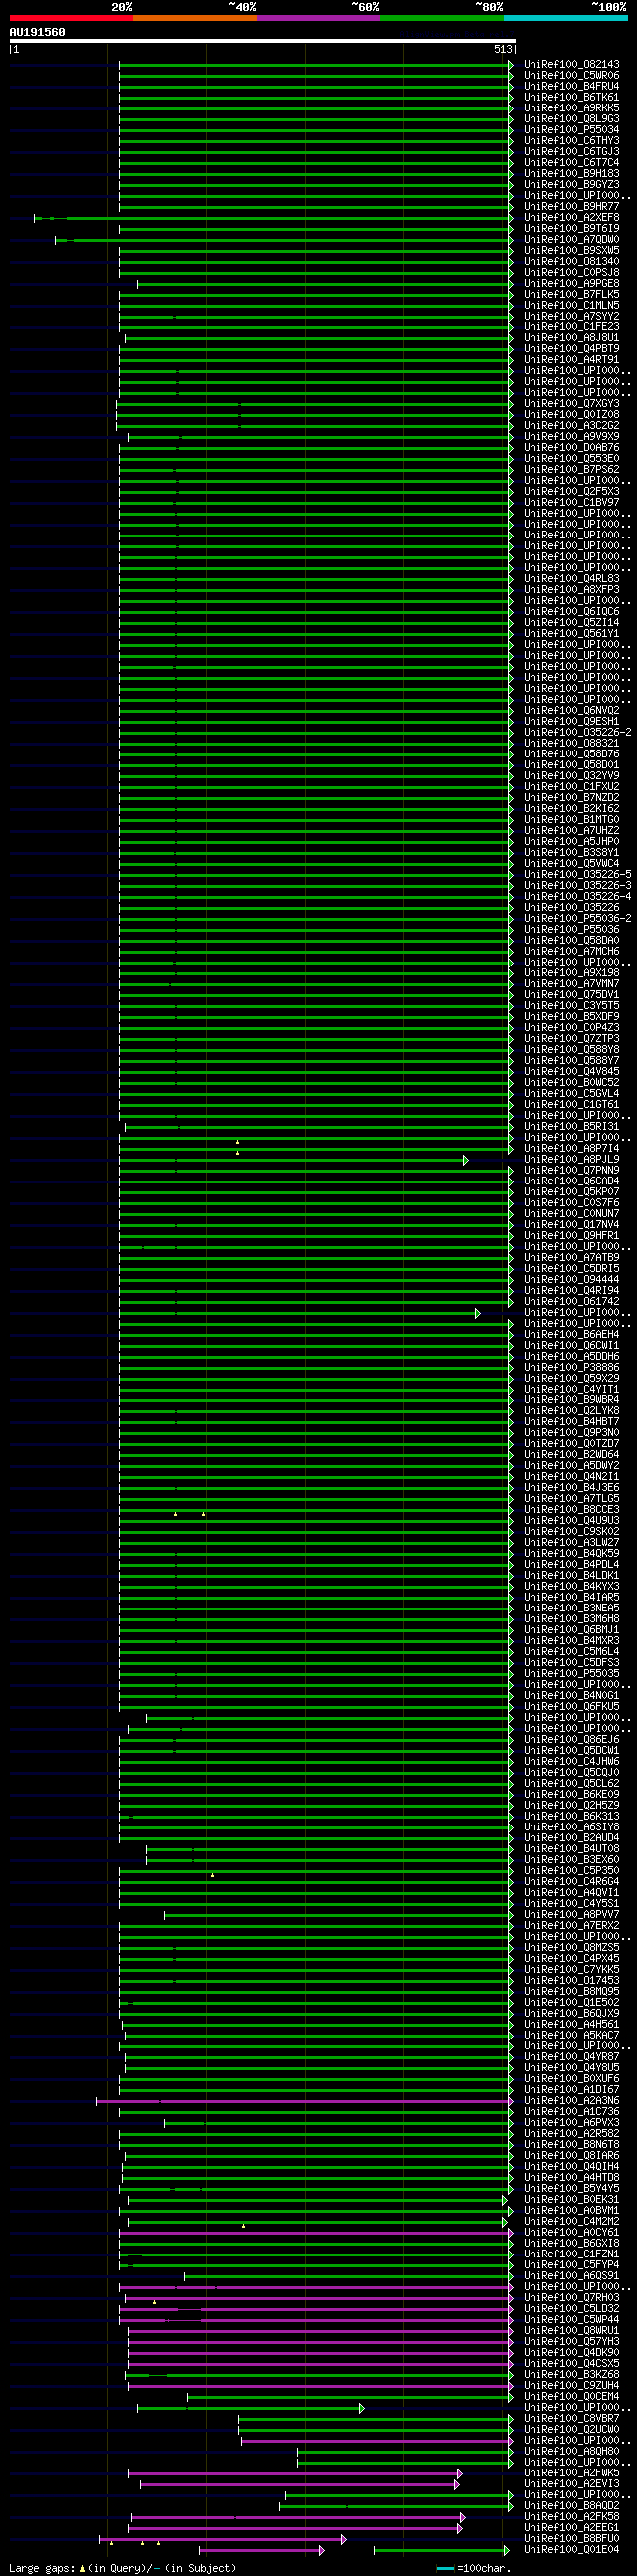Select the UniRef100_C0PSJ8 label

pyautogui.click(x=571, y=273)
